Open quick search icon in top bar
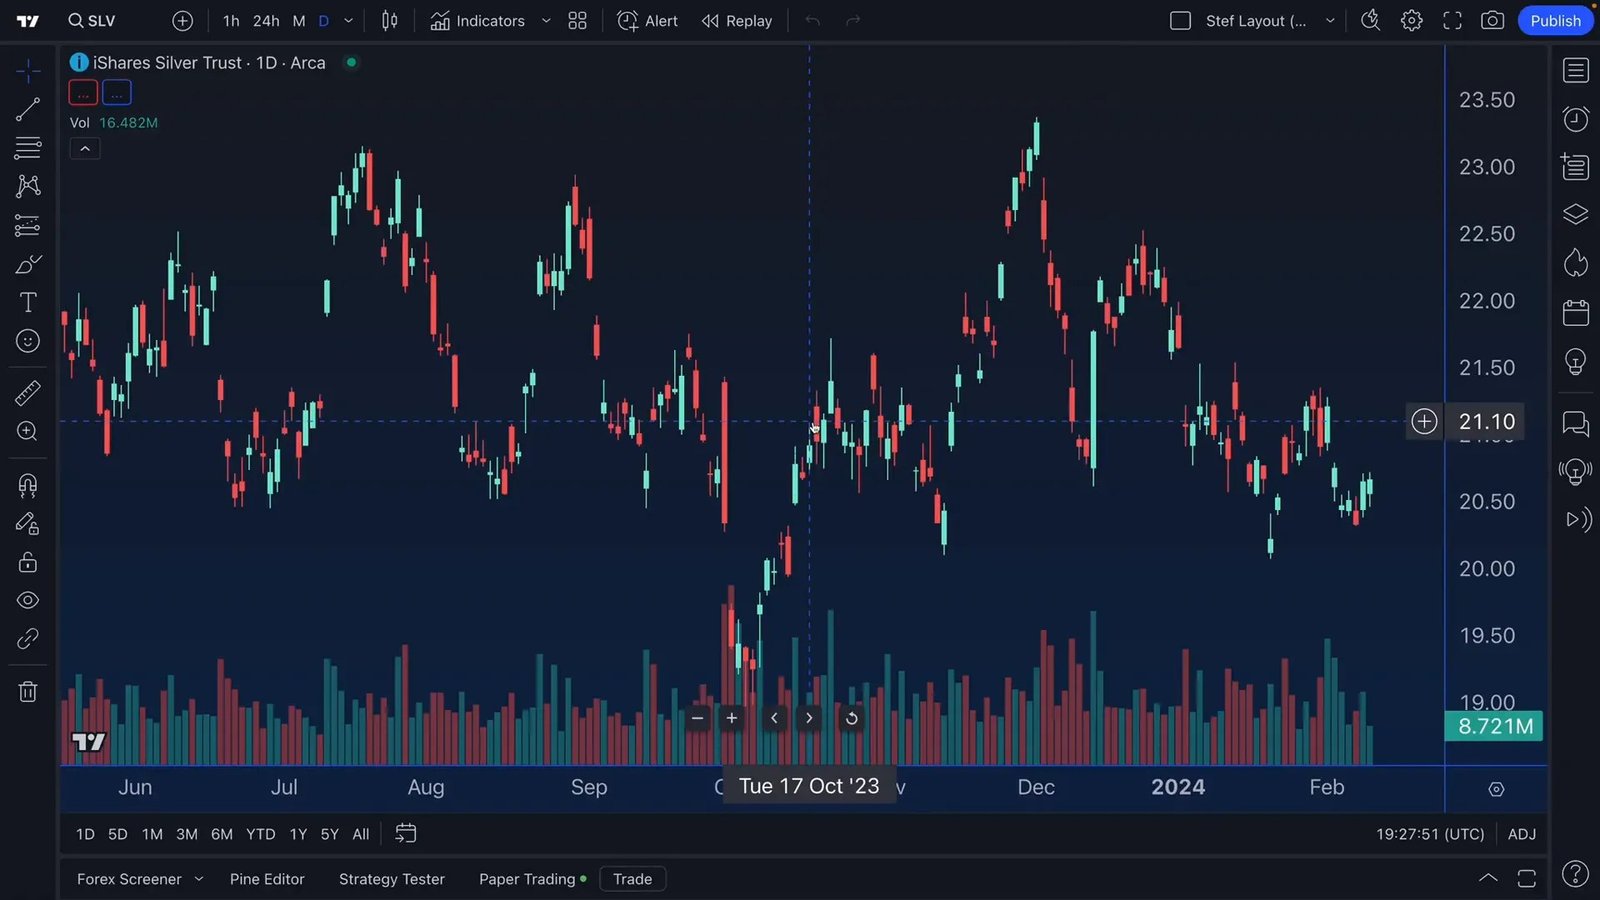The height and width of the screenshot is (900, 1600). pos(1371,21)
